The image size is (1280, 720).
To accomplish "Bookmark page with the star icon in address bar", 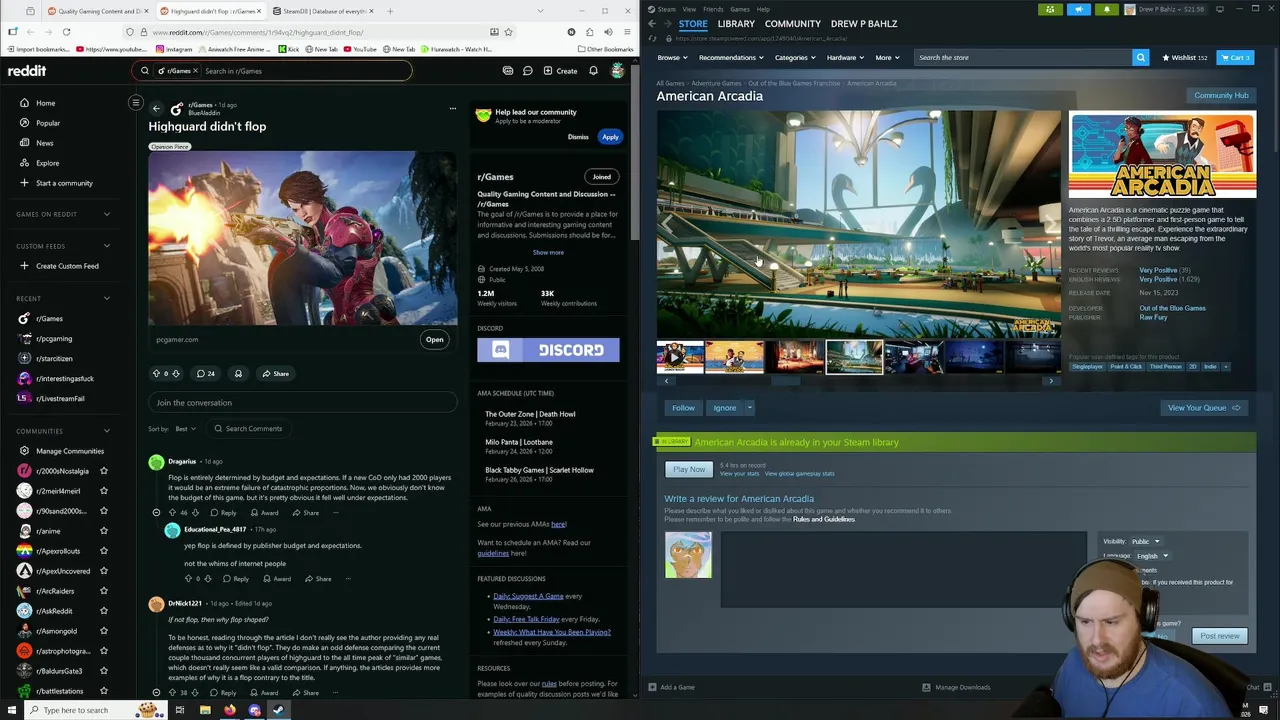I will 508,32.
